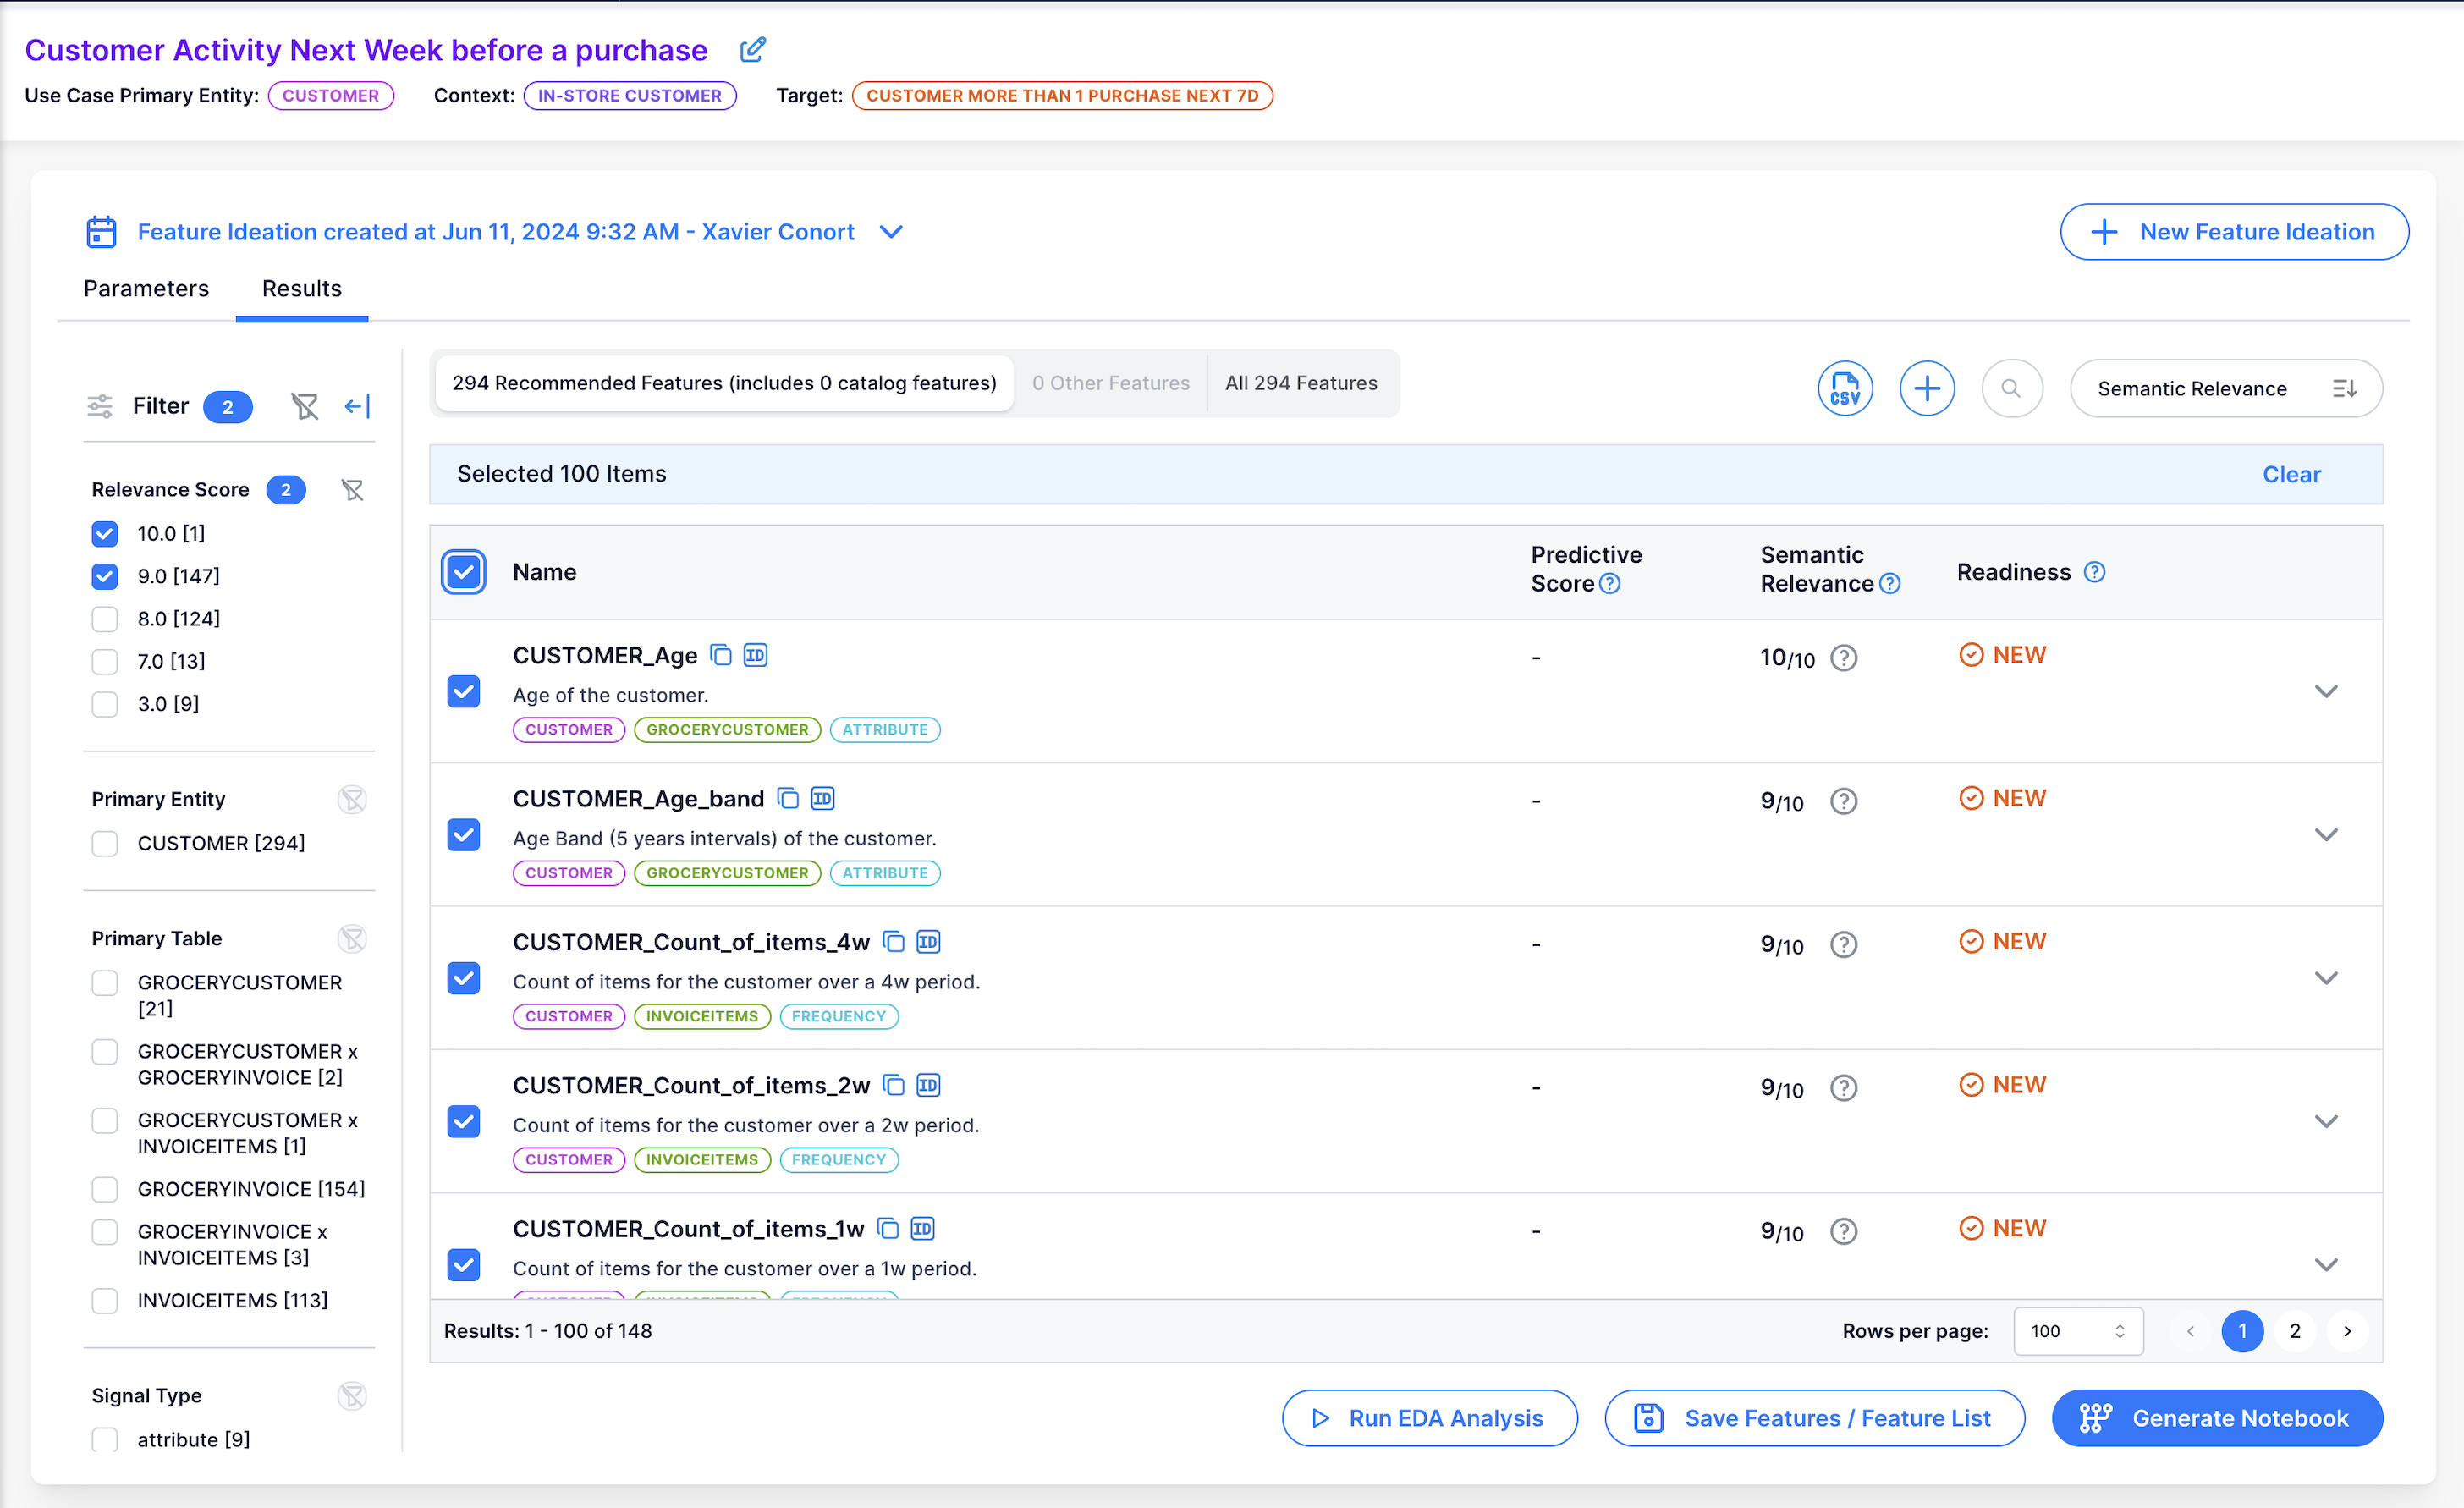Click the target tag CUSTOMER MORE THAN 1 PURCHASE
Screen dimensions: 2464x1508
1062,96
